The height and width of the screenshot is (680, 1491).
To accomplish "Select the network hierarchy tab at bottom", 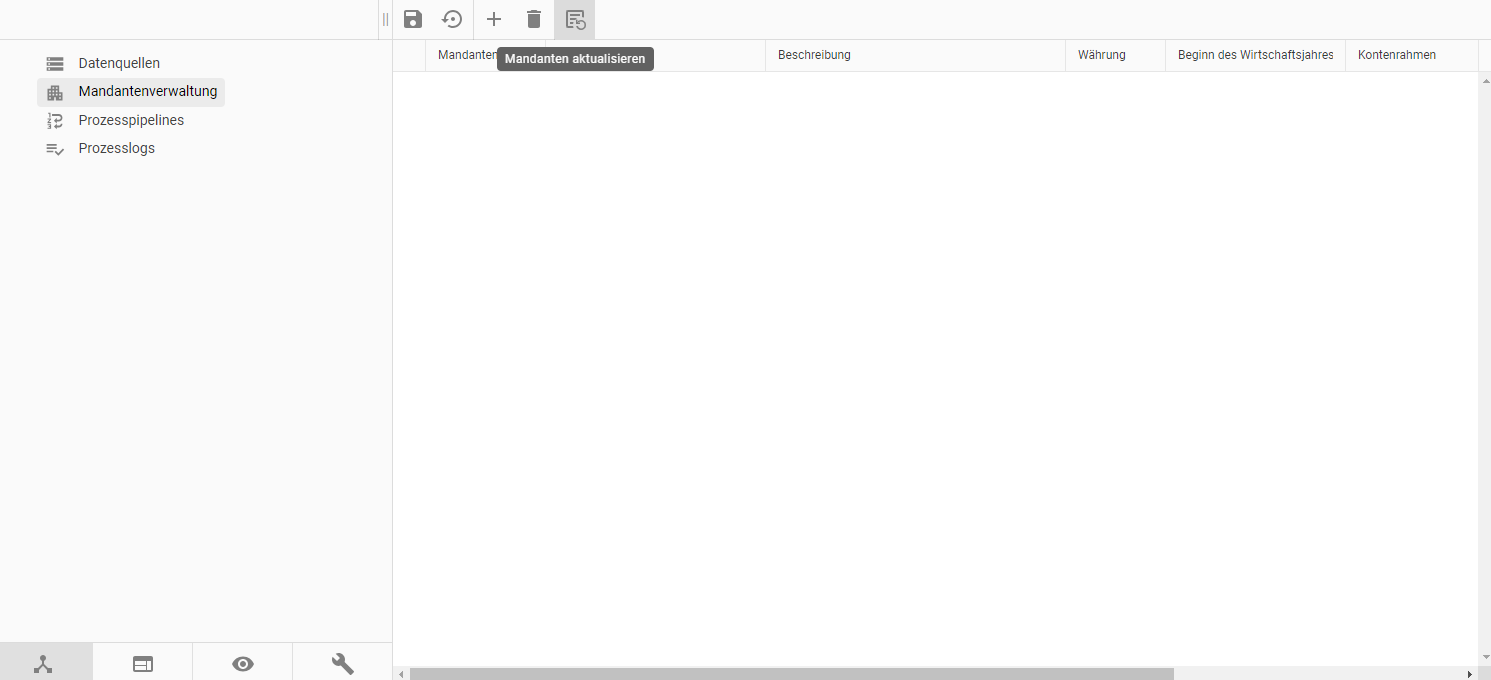I will coord(43,664).
